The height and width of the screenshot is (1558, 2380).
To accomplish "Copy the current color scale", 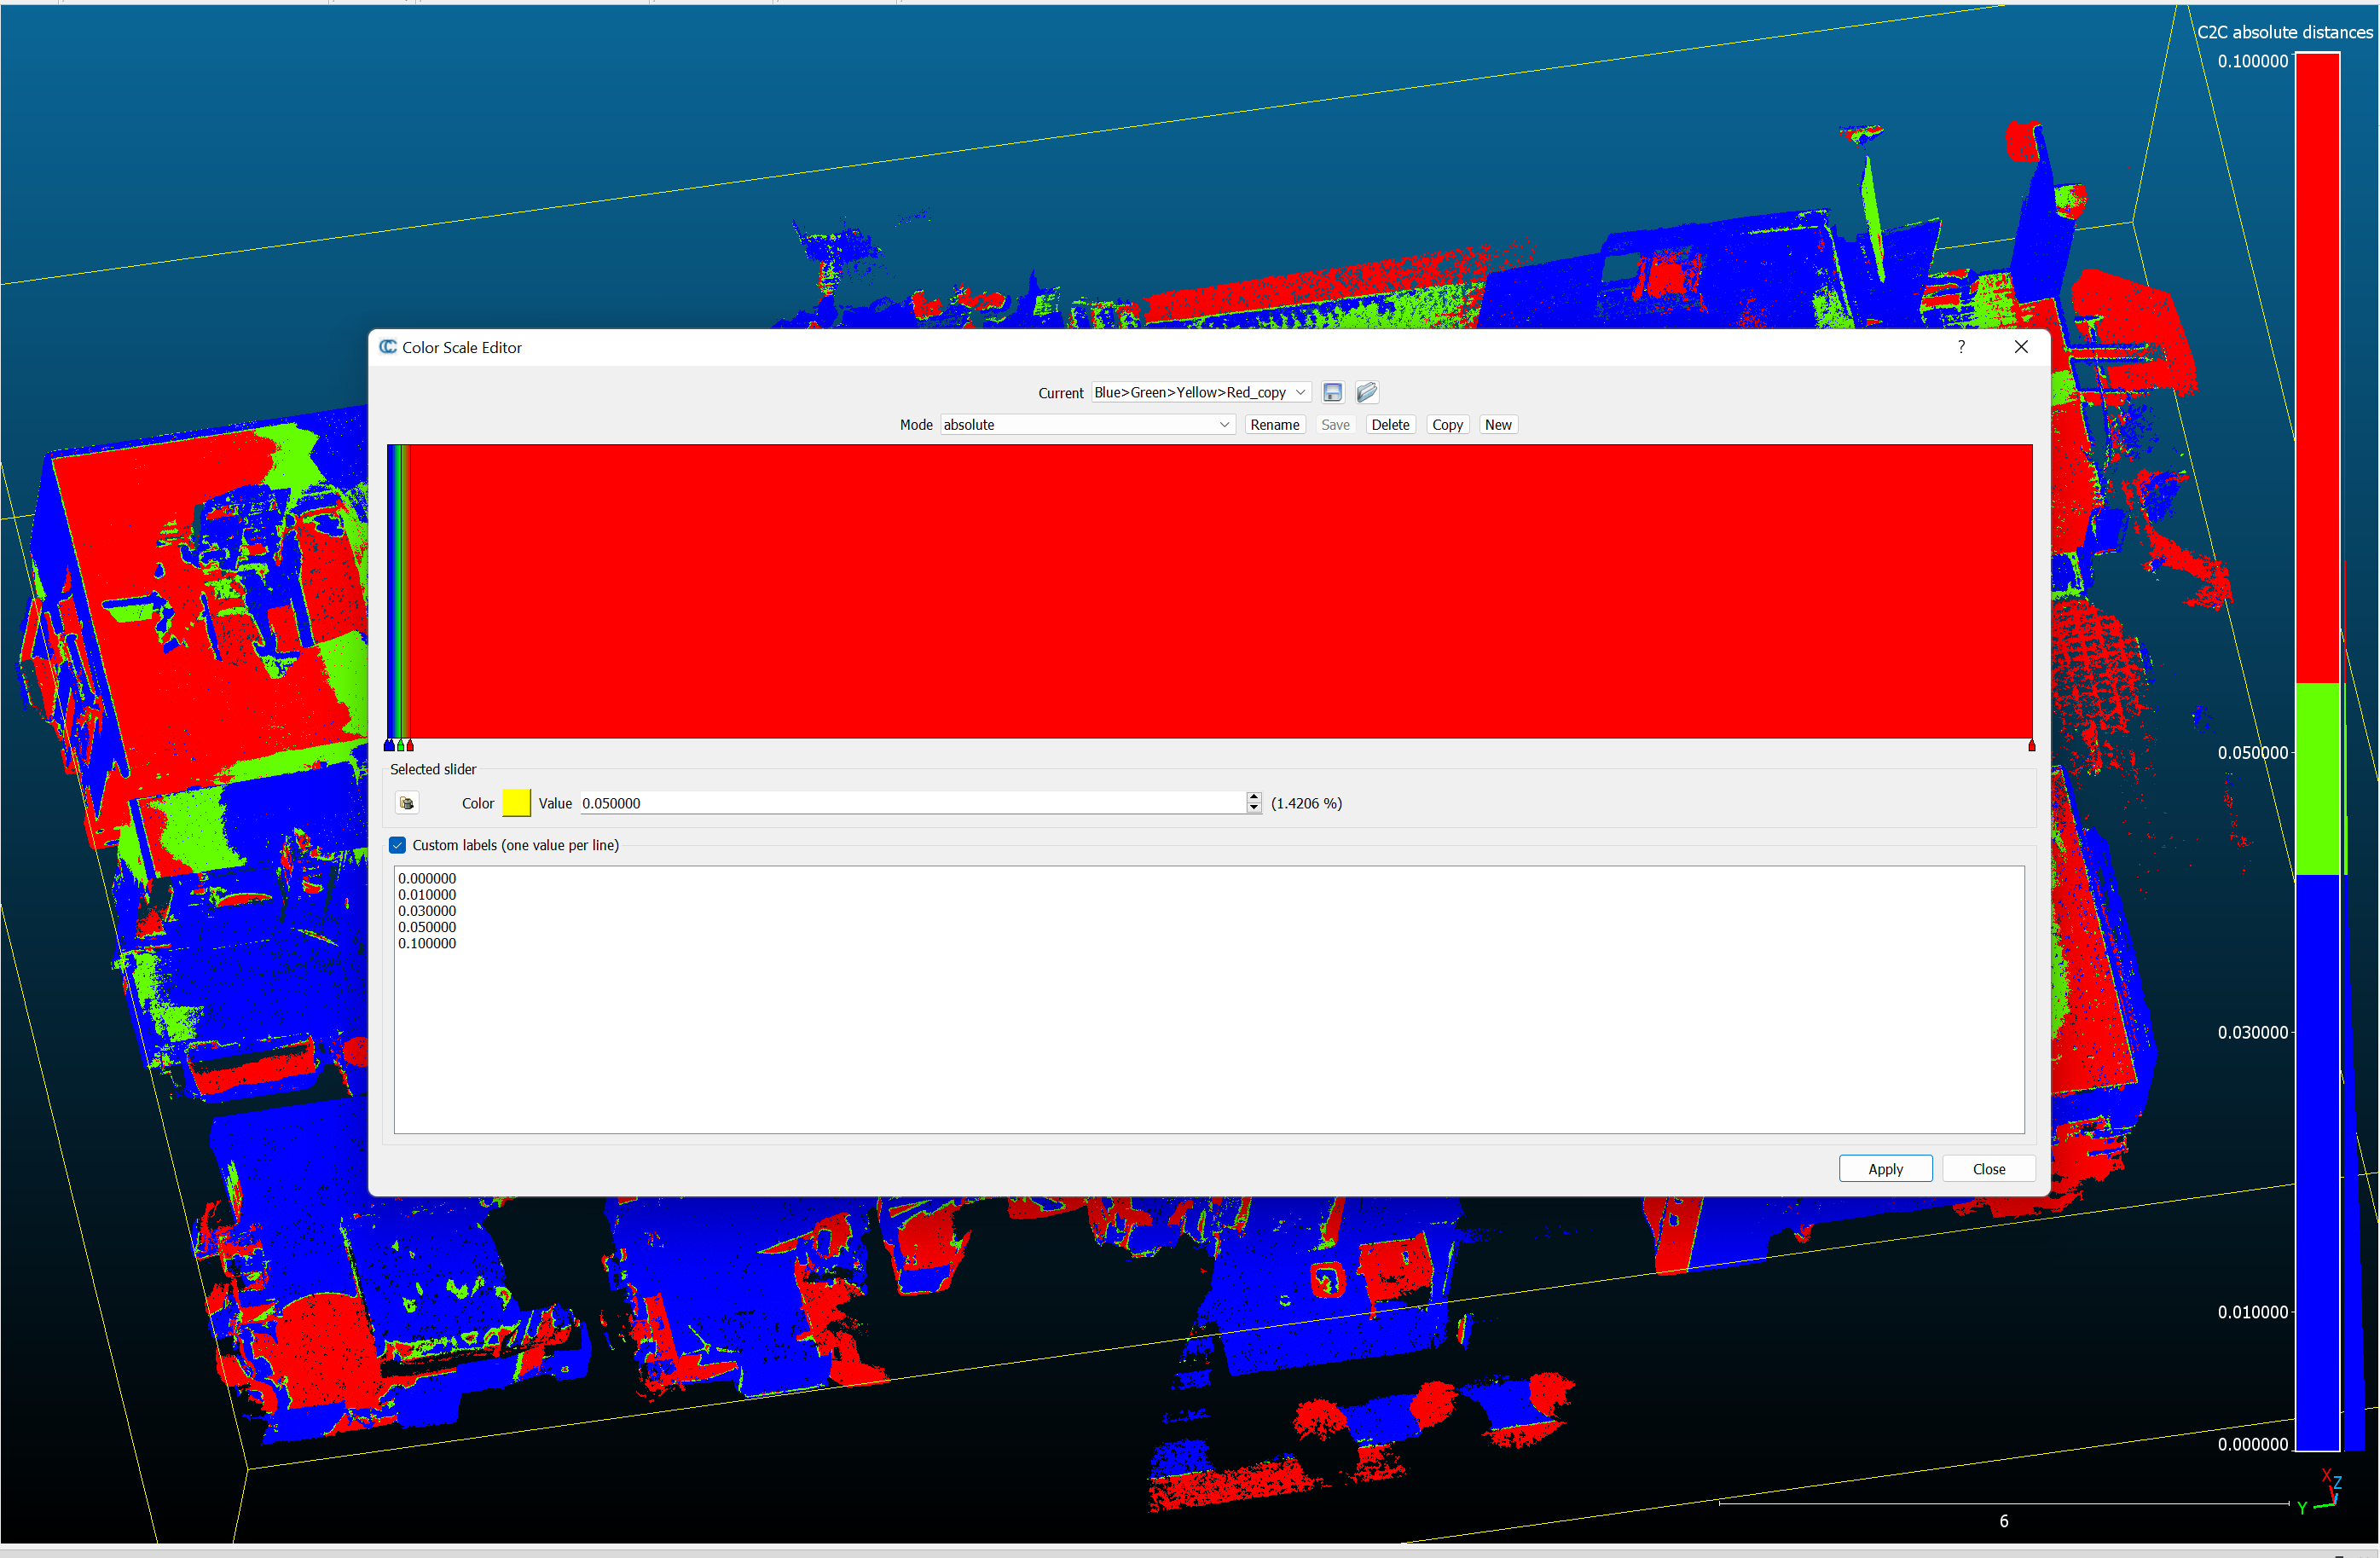I will click(1447, 424).
